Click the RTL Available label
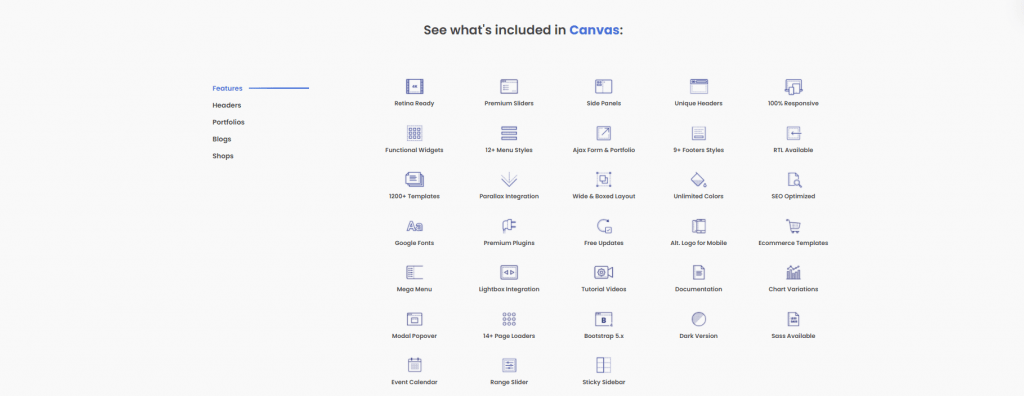Viewport: 1024px width, 396px height. click(793, 150)
